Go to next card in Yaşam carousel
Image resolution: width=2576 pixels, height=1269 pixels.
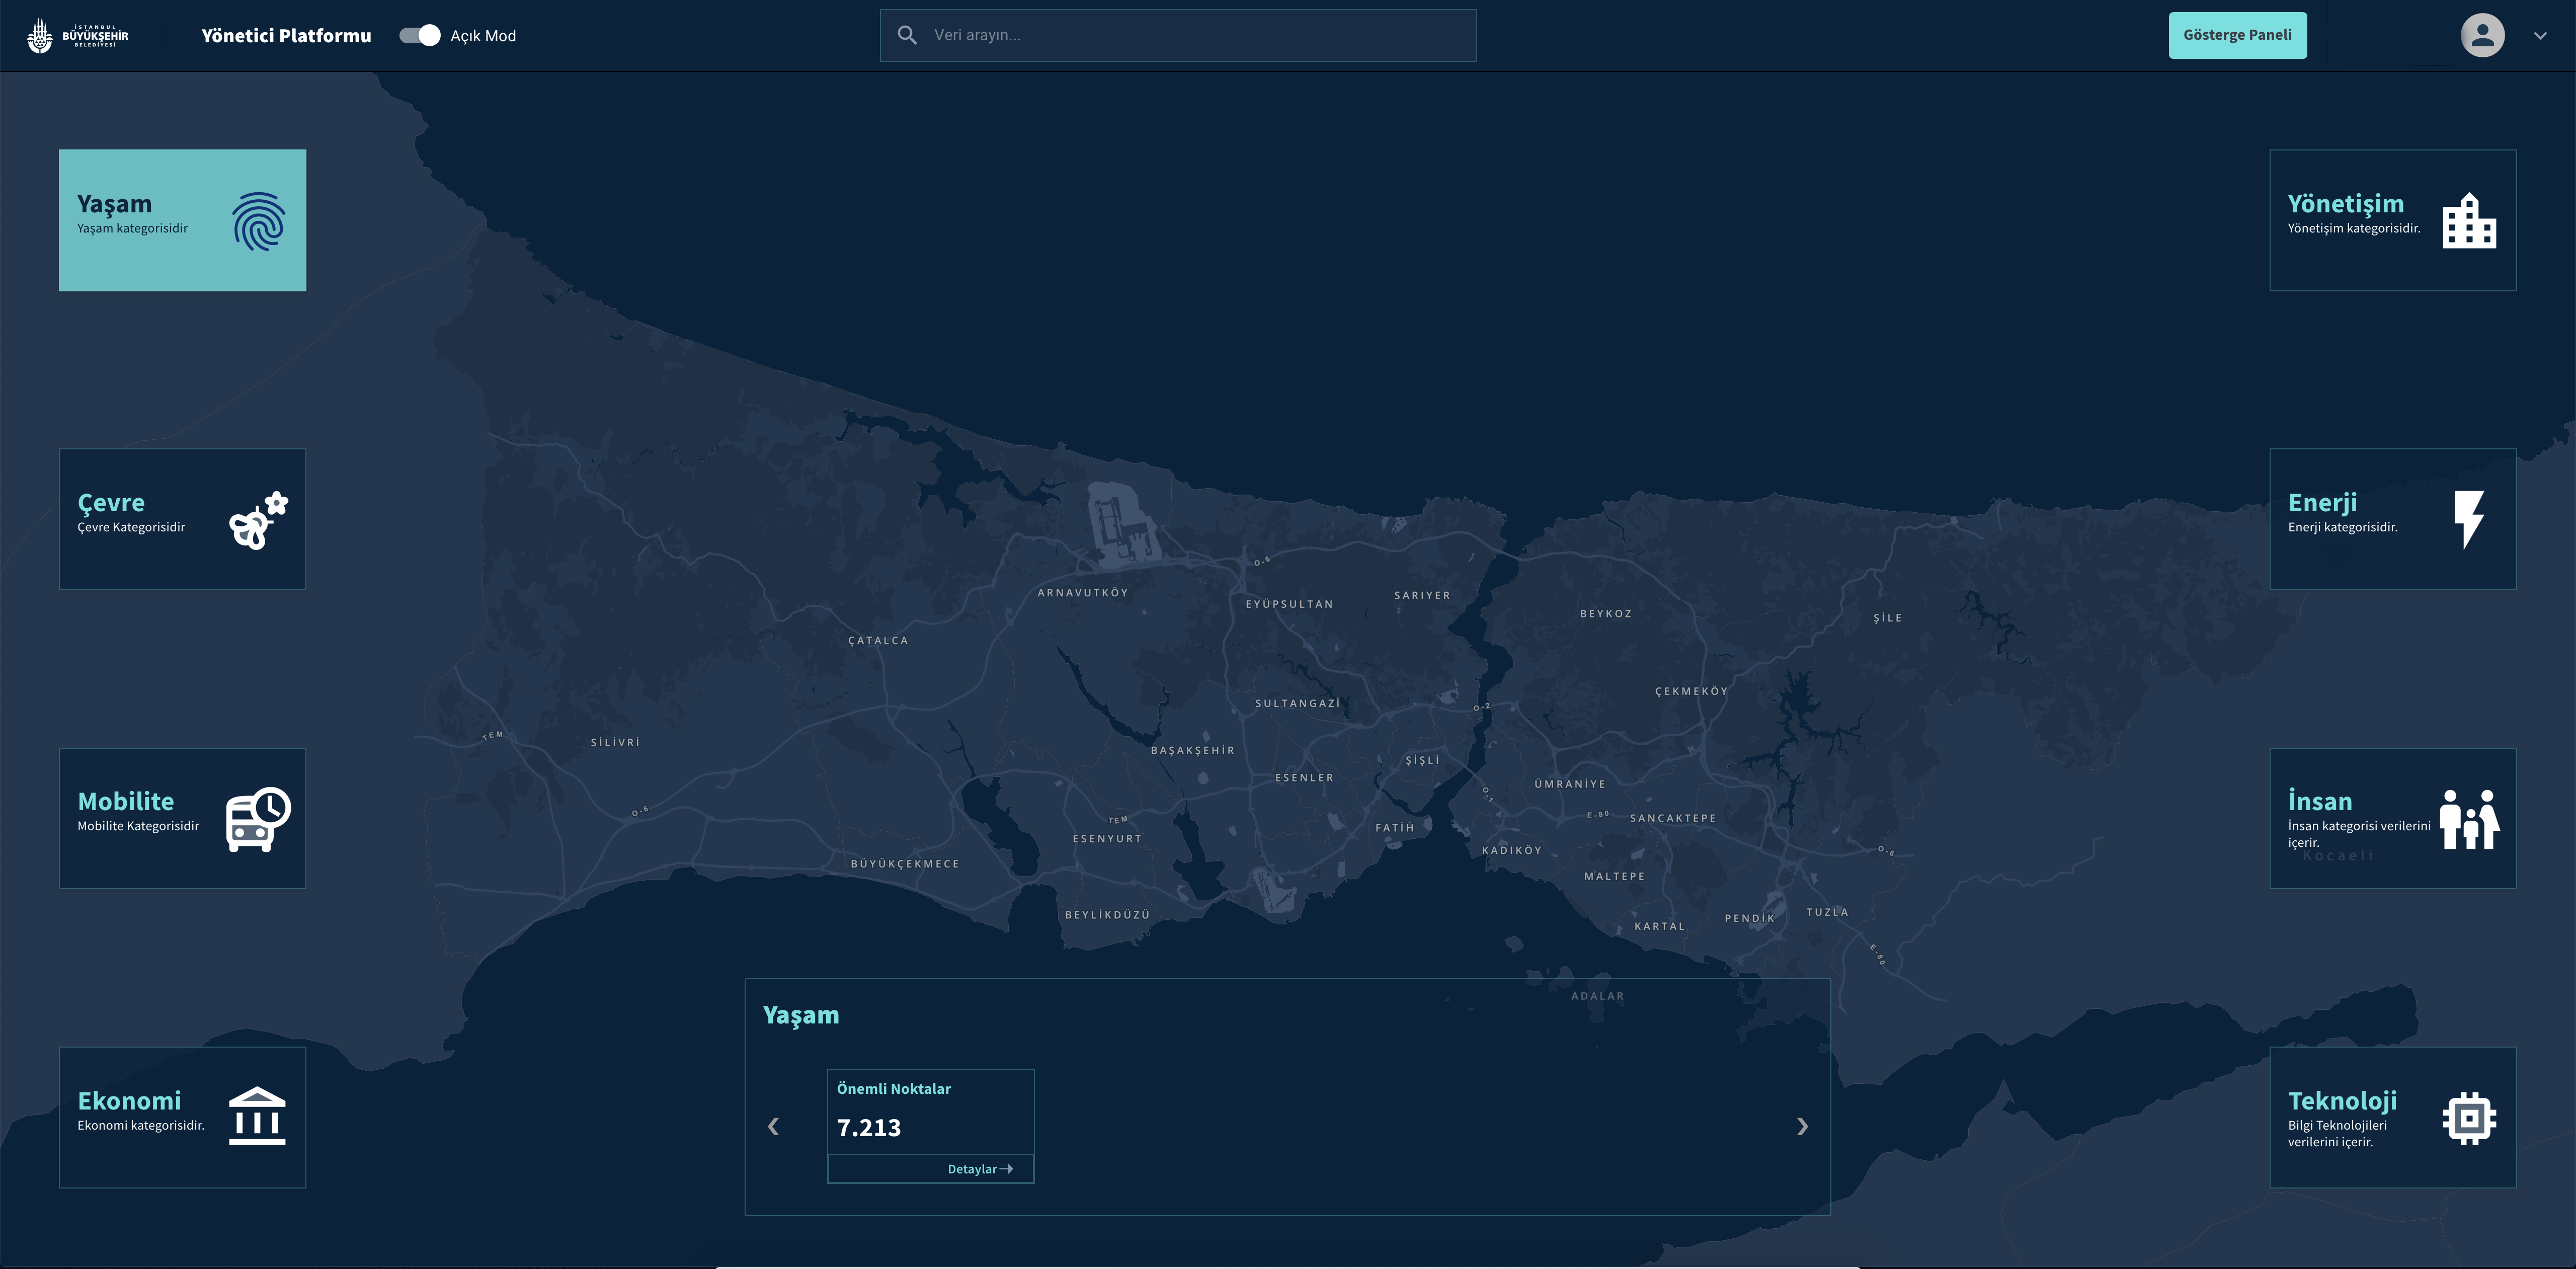pos(1802,1127)
